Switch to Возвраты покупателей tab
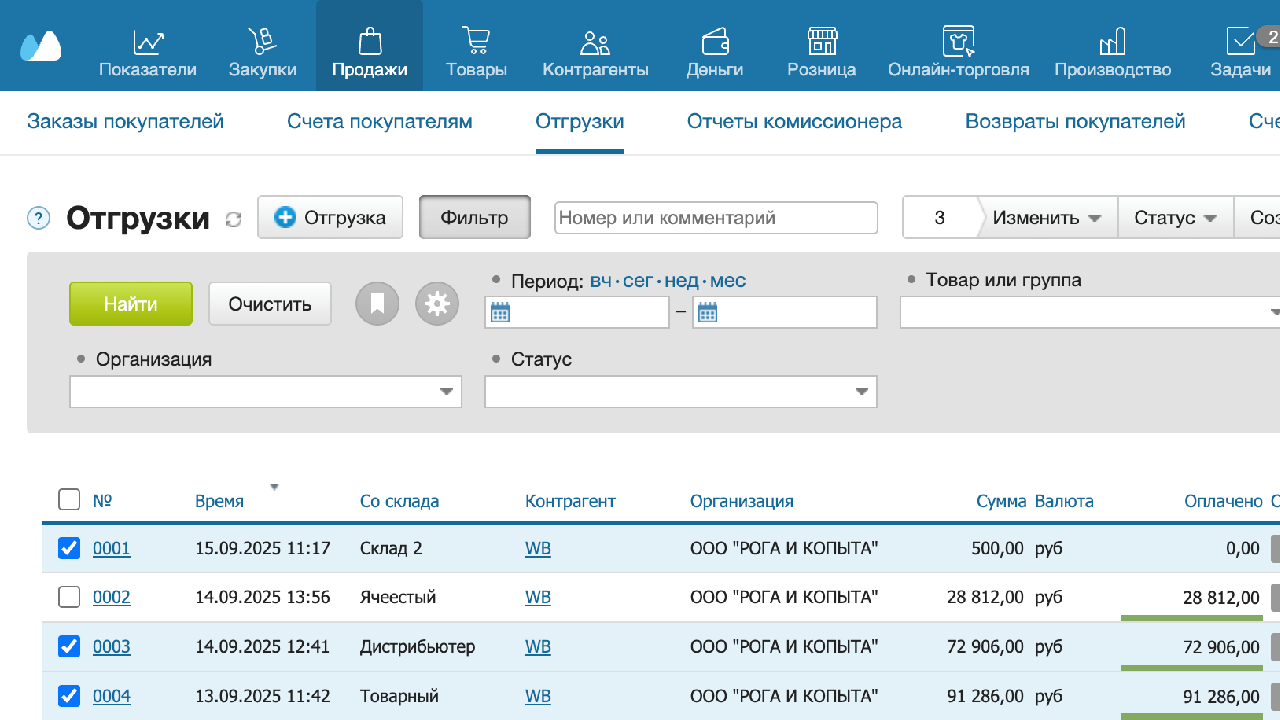The width and height of the screenshot is (1280, 720). [1075, 121]
